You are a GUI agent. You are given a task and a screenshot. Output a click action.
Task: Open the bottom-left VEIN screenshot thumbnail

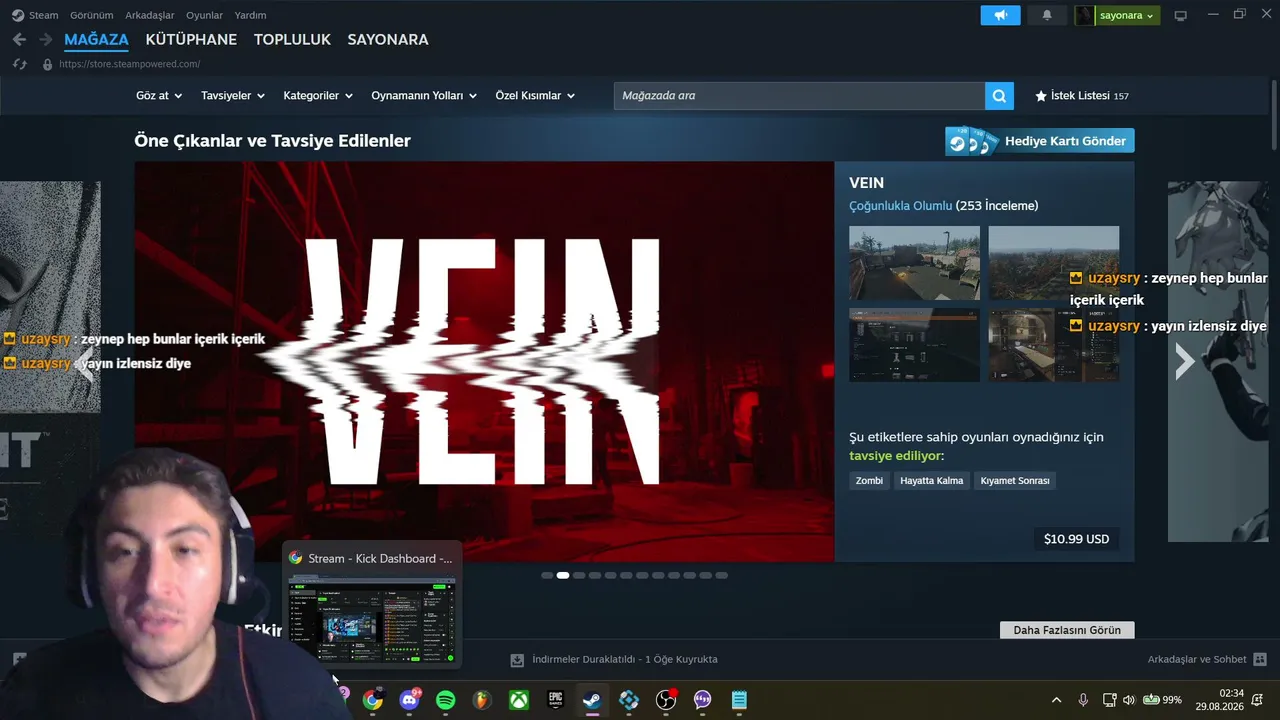914,345
